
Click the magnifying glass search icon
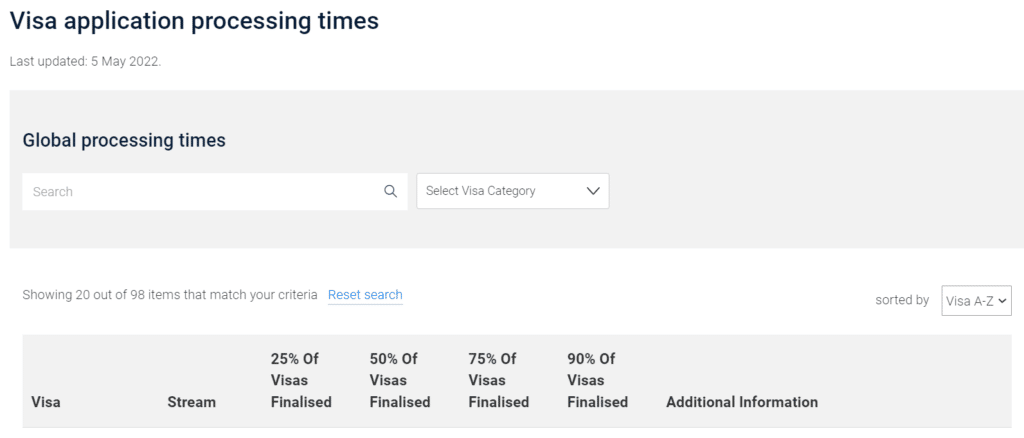(391, 191)
